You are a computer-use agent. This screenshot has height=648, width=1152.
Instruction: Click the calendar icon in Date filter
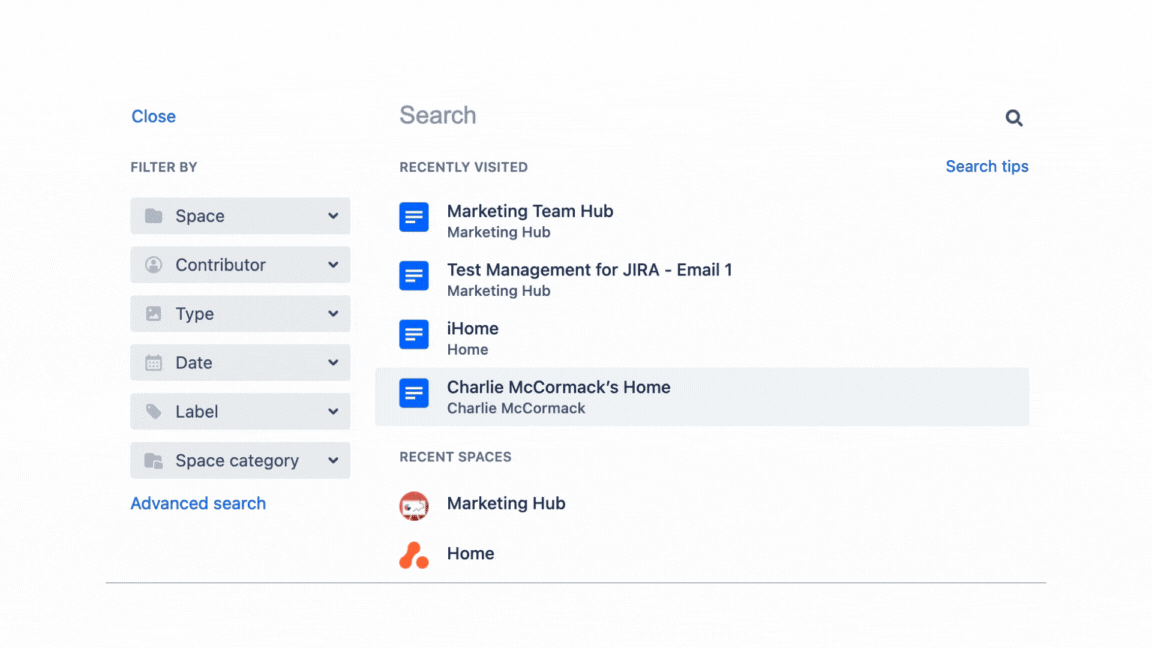[154, 362]
